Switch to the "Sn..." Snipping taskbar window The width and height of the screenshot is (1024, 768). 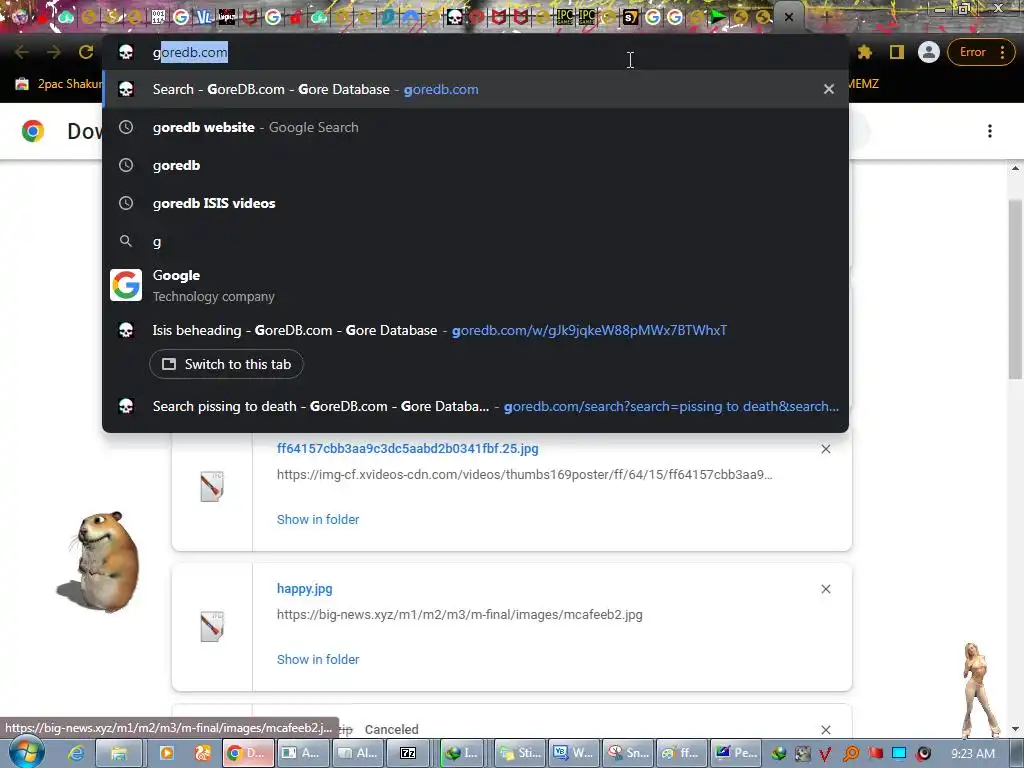pyautogui.click(x=628, y=753)
